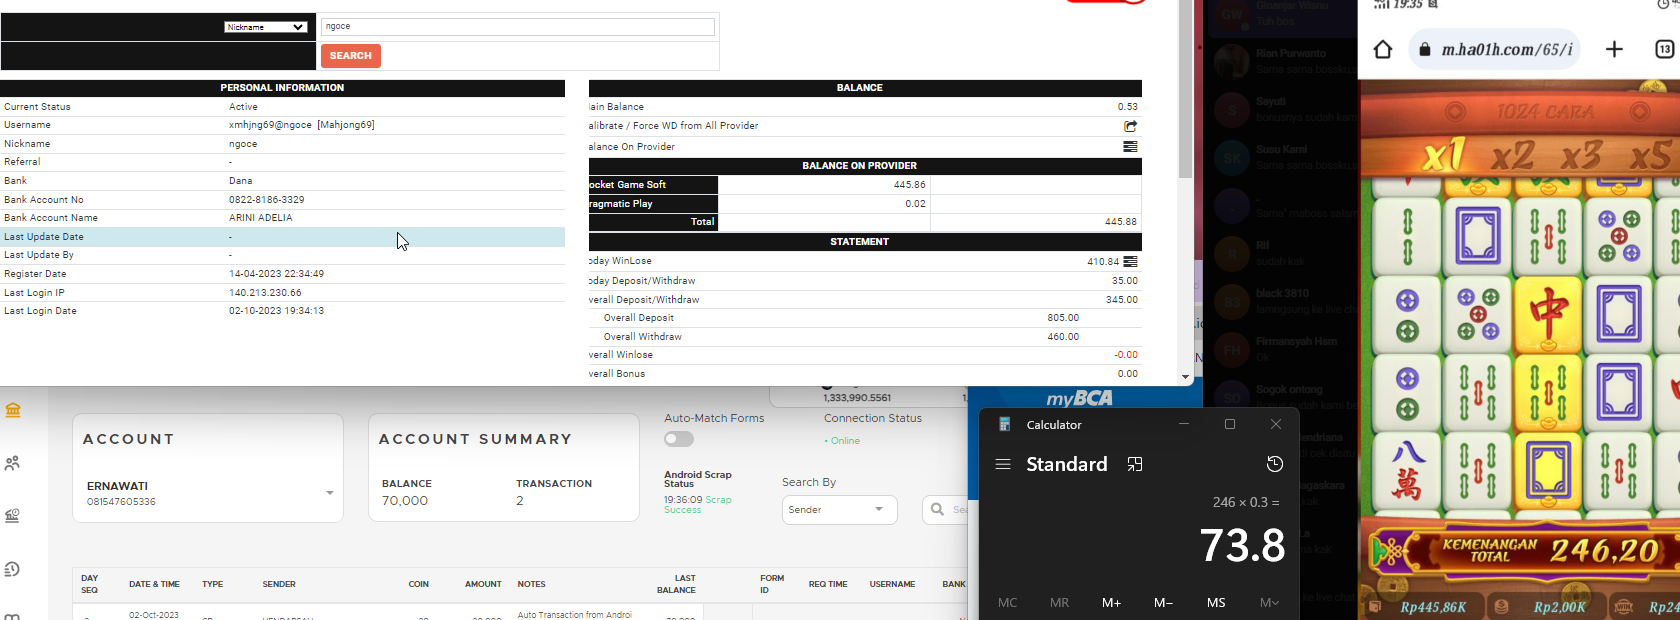Click the SENDER column header
Viewport: 1680px width, 620px height.
click(279, 584)
